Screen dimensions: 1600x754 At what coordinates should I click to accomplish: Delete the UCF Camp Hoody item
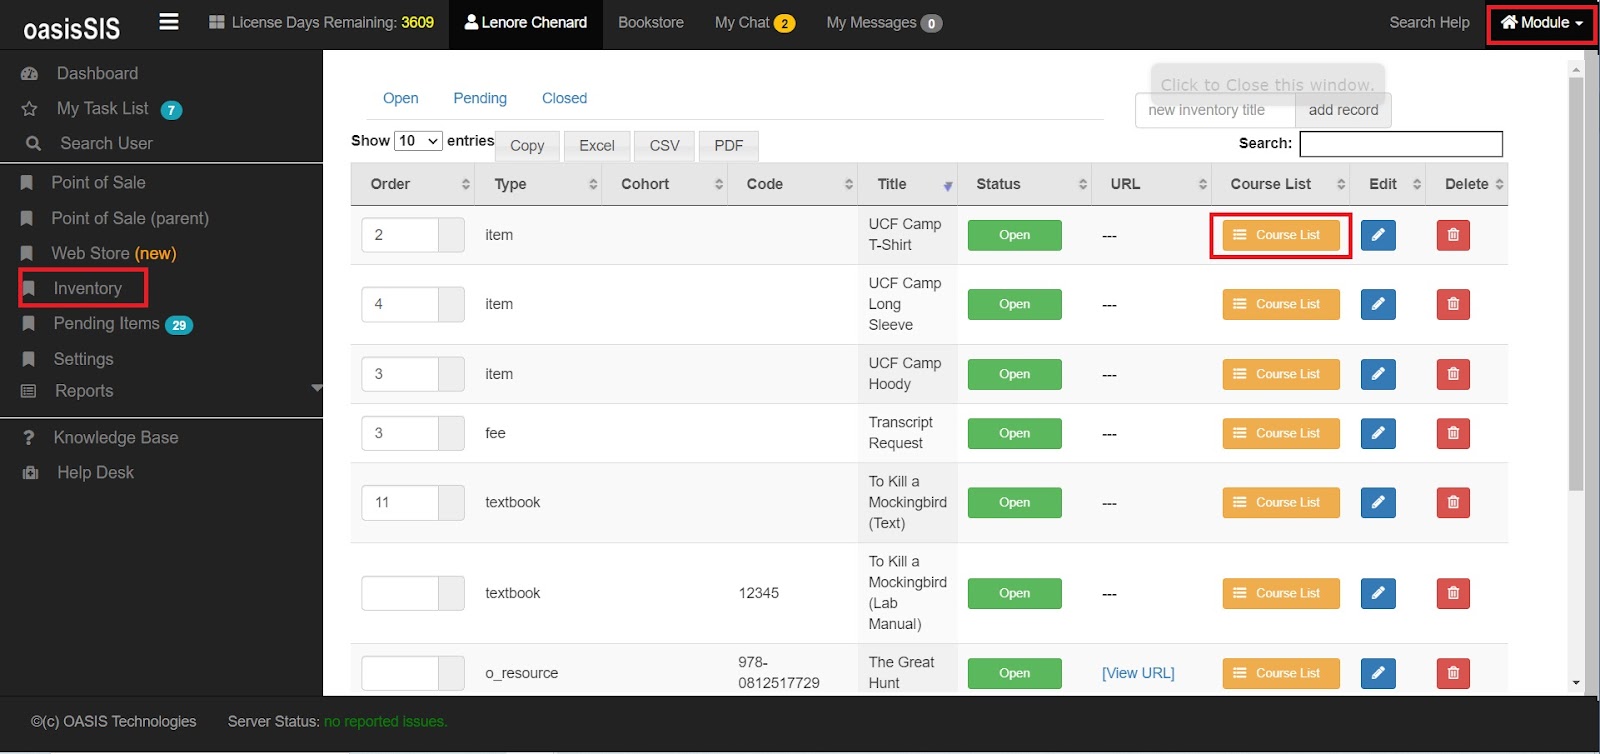[1453, 374]
